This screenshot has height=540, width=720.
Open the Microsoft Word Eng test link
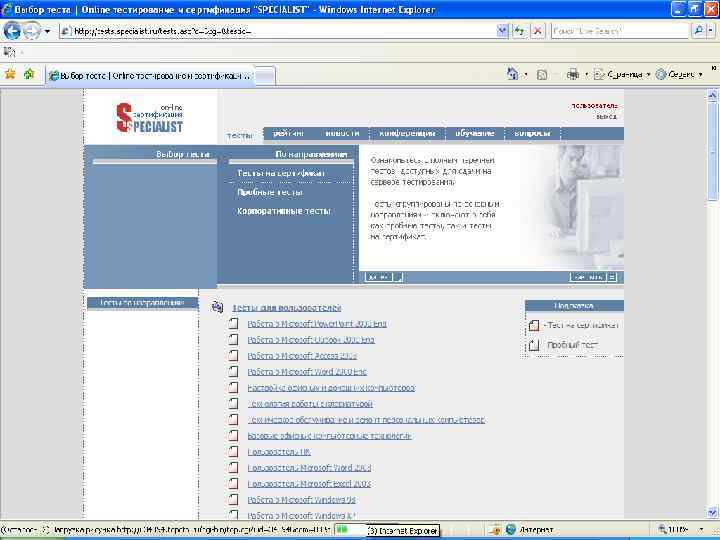point(307,372)
